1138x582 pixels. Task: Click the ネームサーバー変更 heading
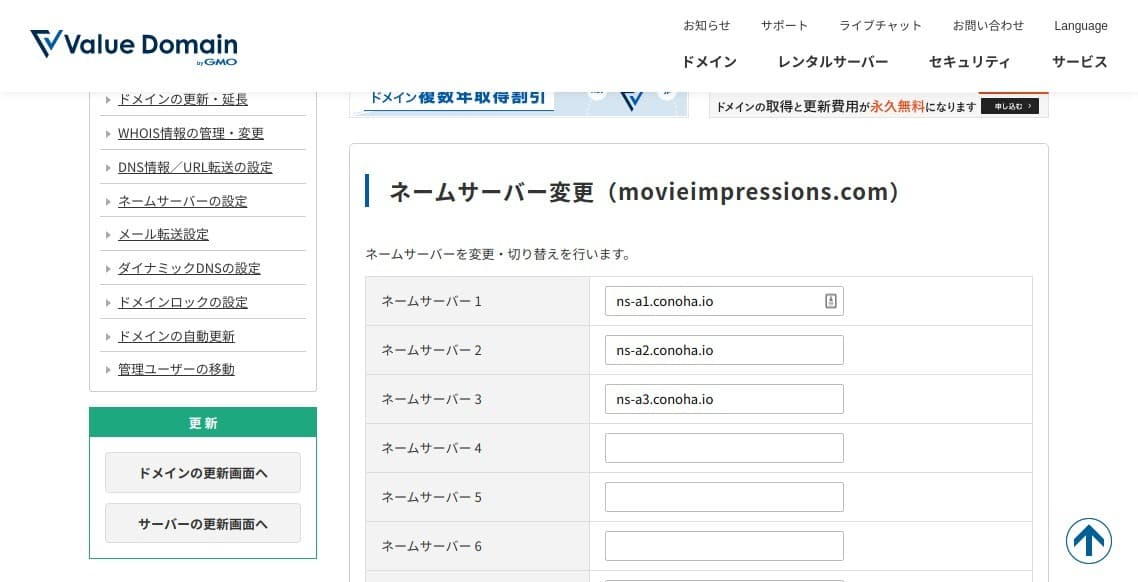tap(644, 192)
